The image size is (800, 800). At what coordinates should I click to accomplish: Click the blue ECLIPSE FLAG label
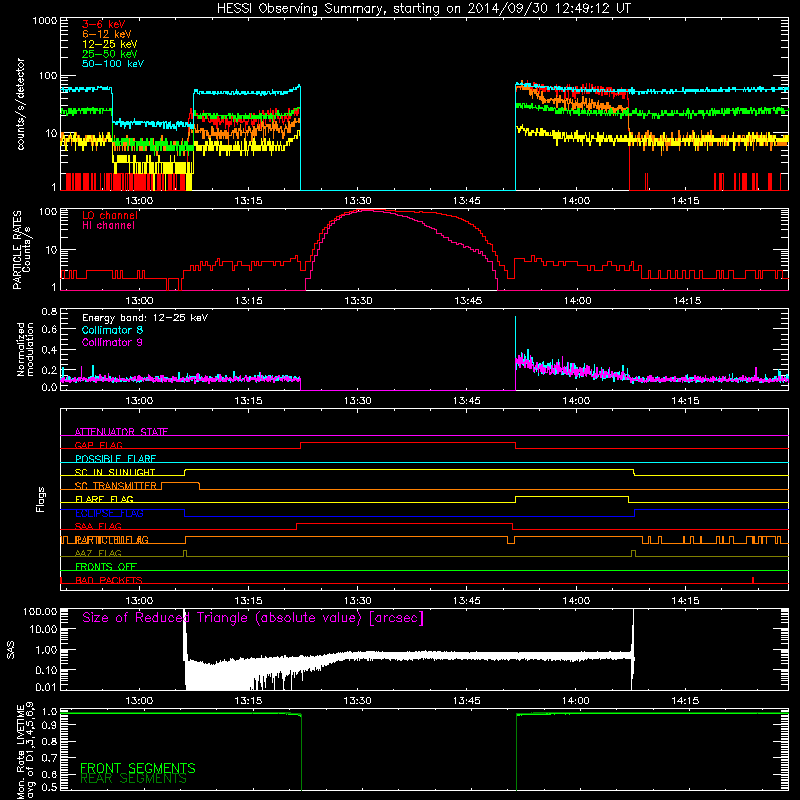click(109, 513)
